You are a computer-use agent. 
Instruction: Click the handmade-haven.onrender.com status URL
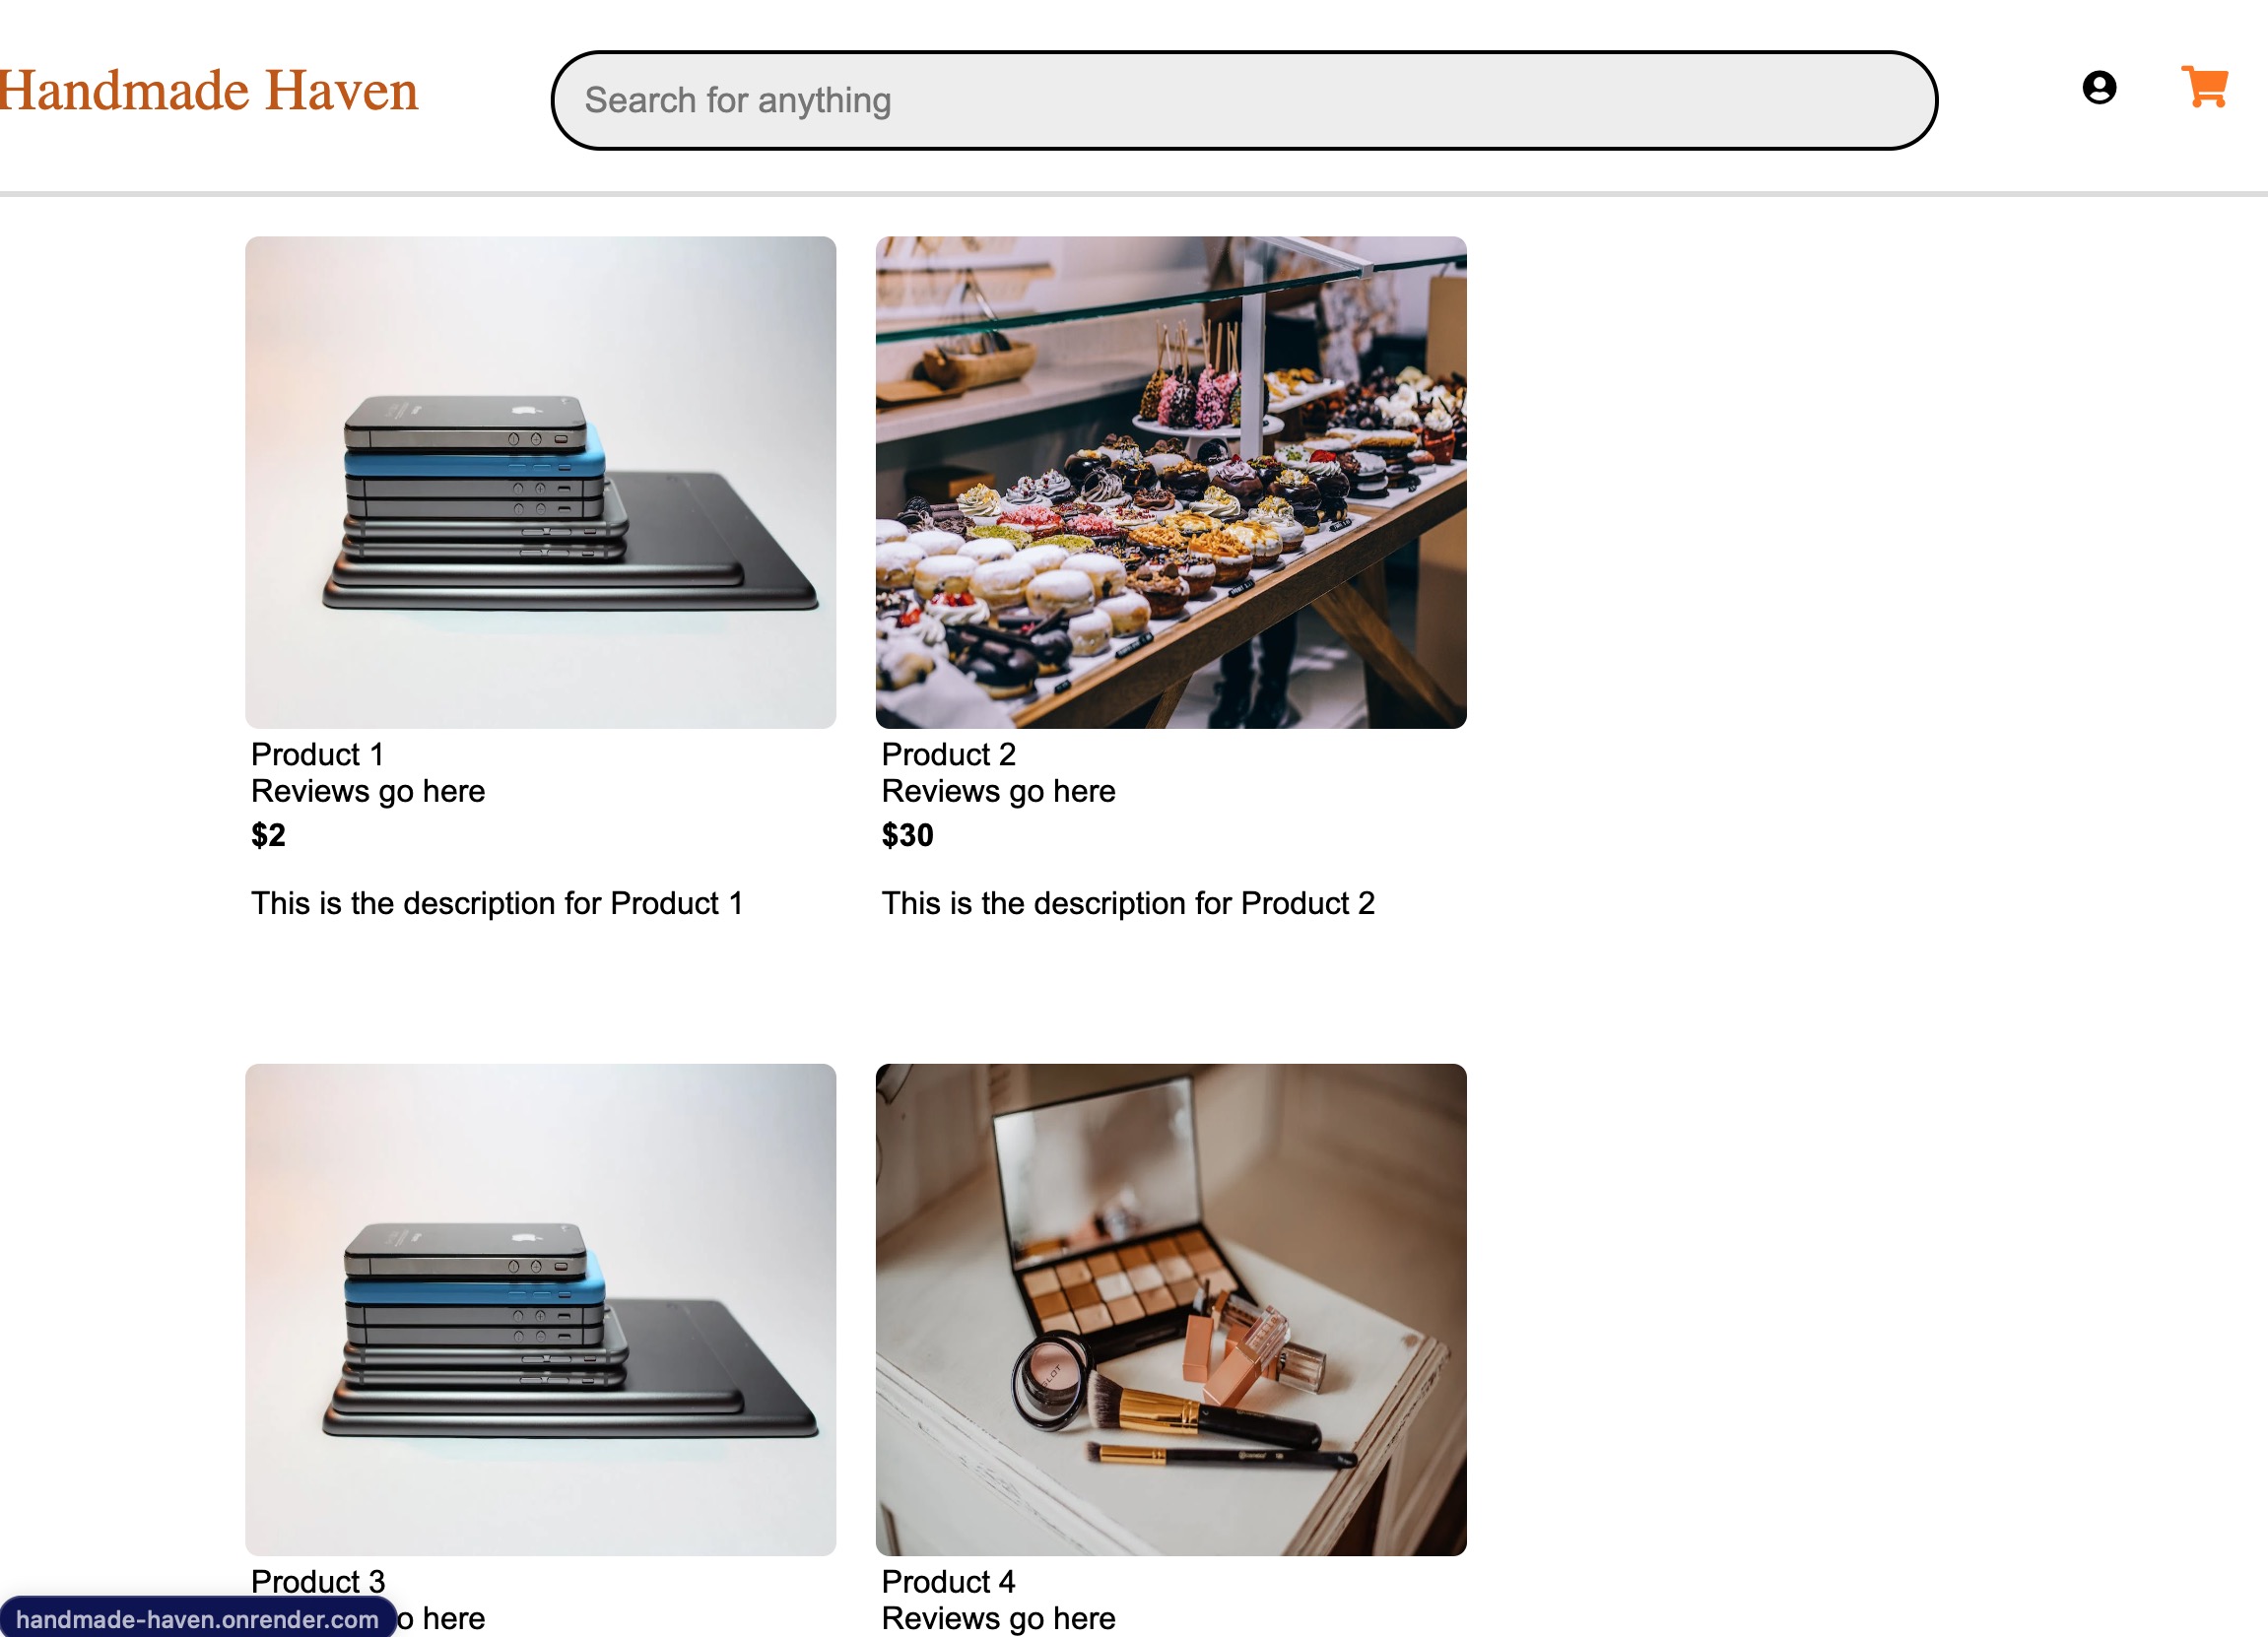point(197,1619)
